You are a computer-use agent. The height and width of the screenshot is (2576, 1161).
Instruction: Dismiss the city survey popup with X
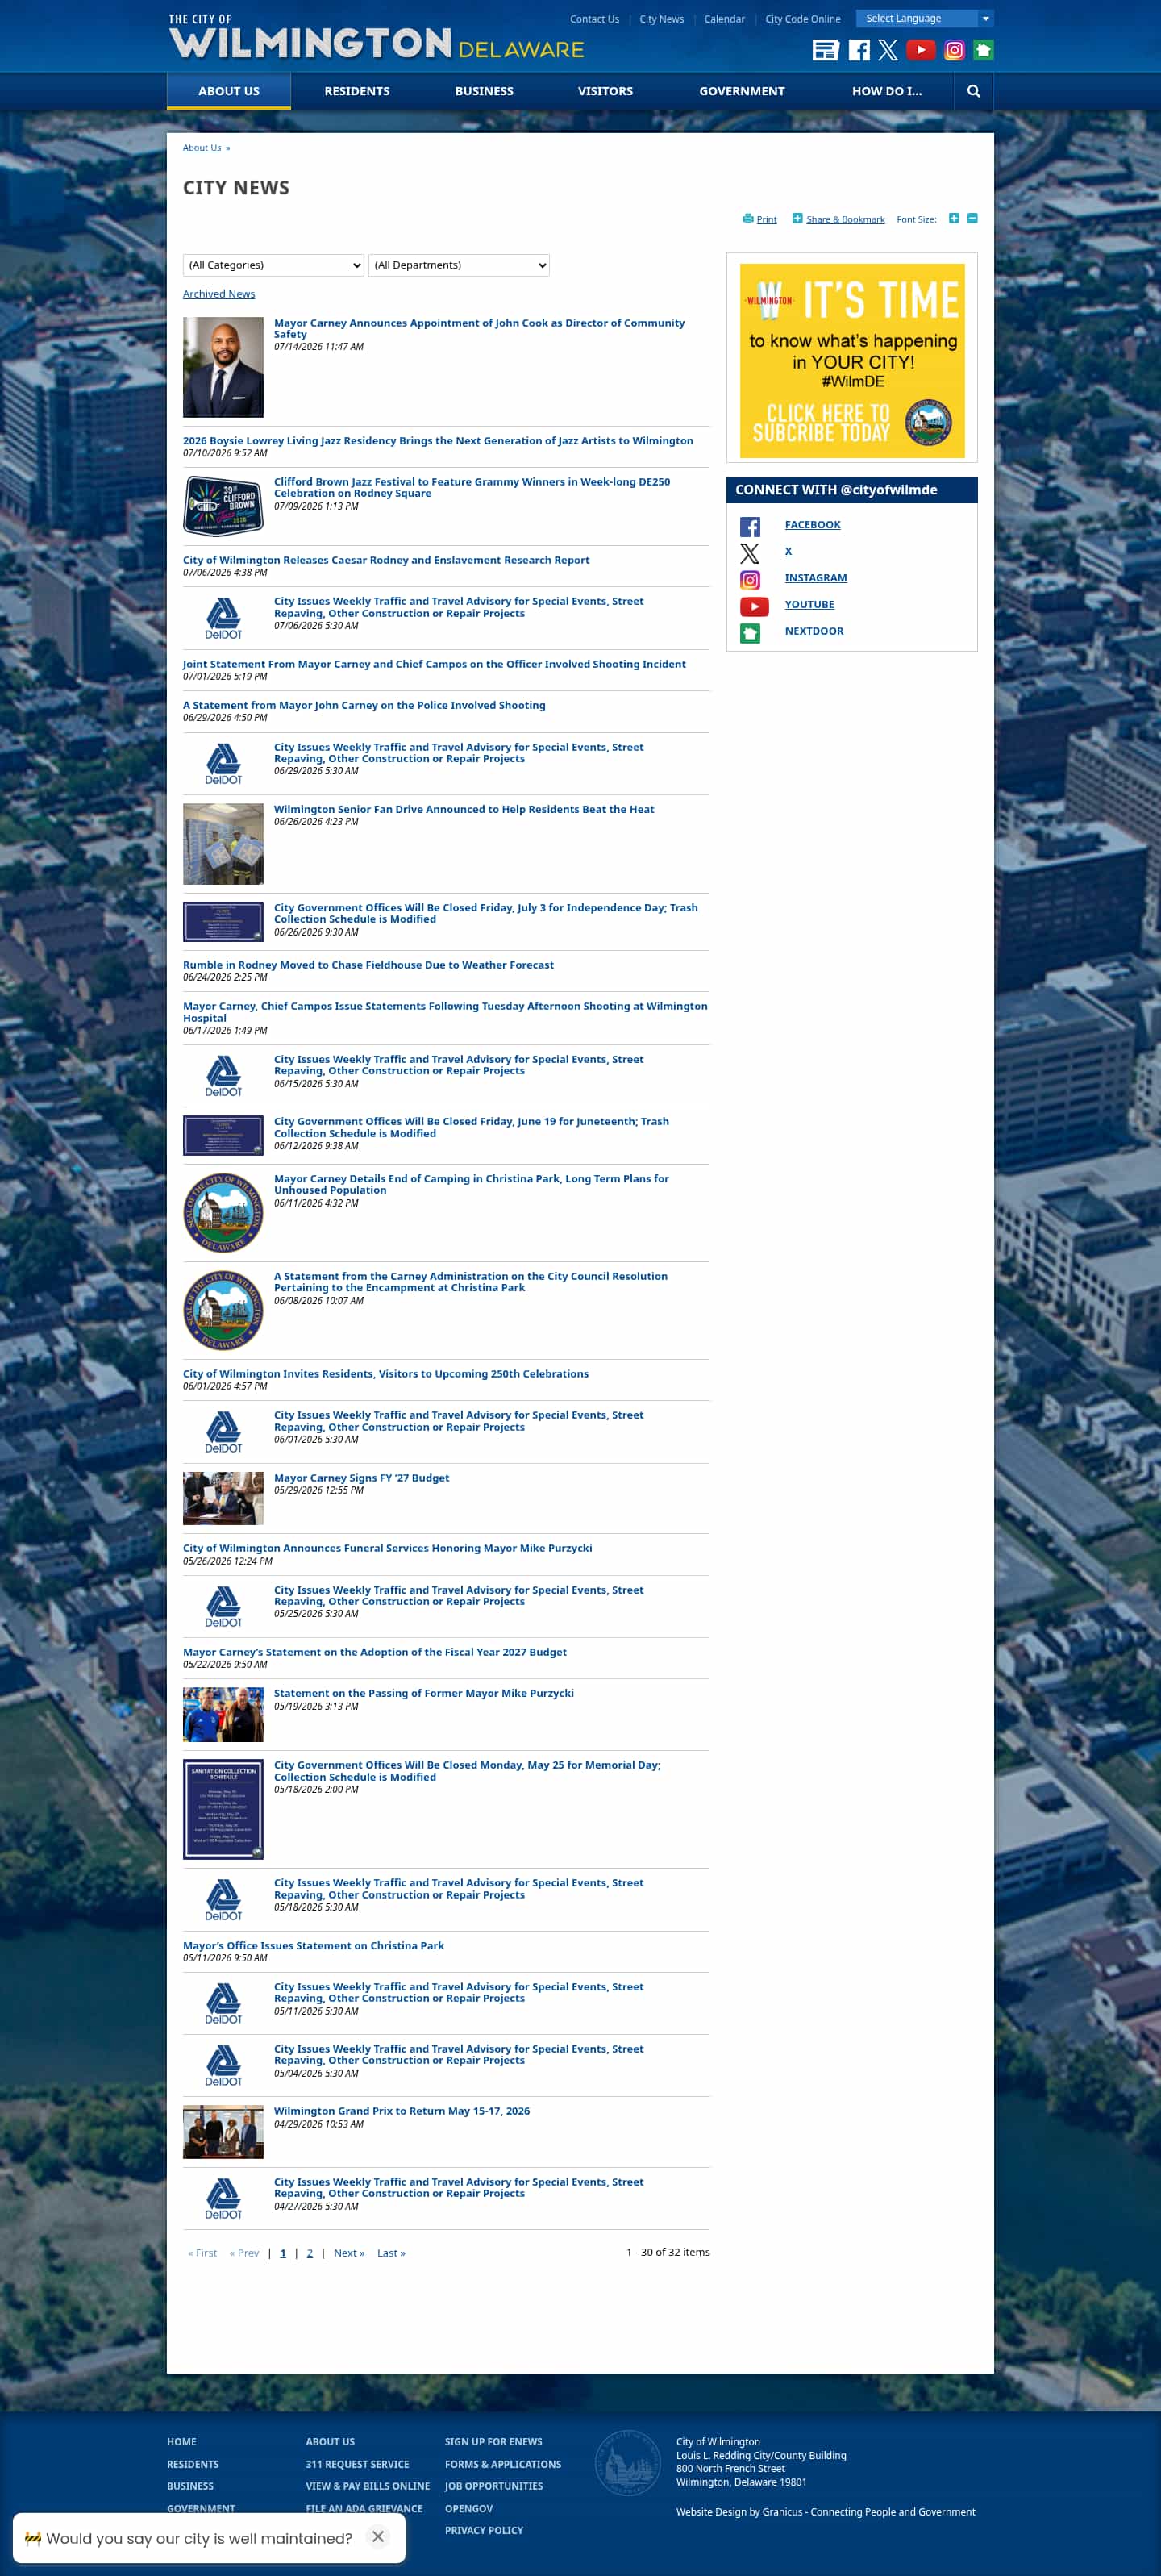click(378, 2536)
